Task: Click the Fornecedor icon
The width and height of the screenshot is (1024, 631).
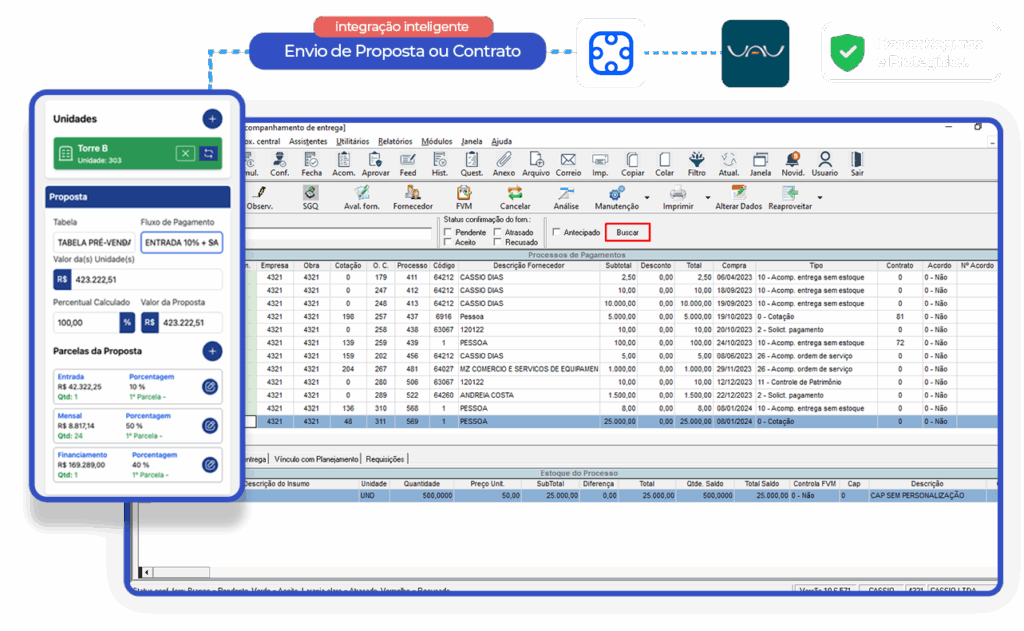Action: (413, 195)
